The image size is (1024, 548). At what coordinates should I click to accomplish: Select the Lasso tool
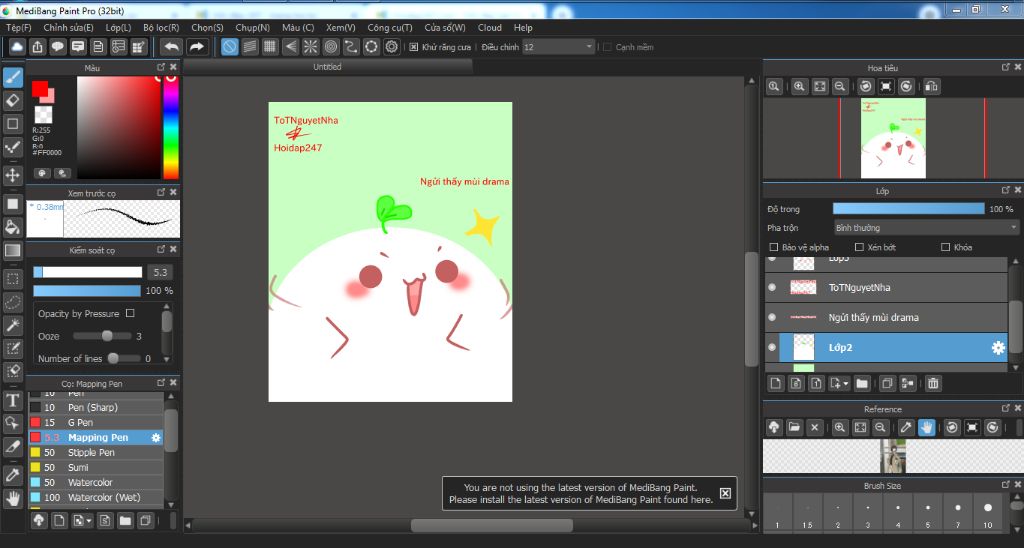13,302
